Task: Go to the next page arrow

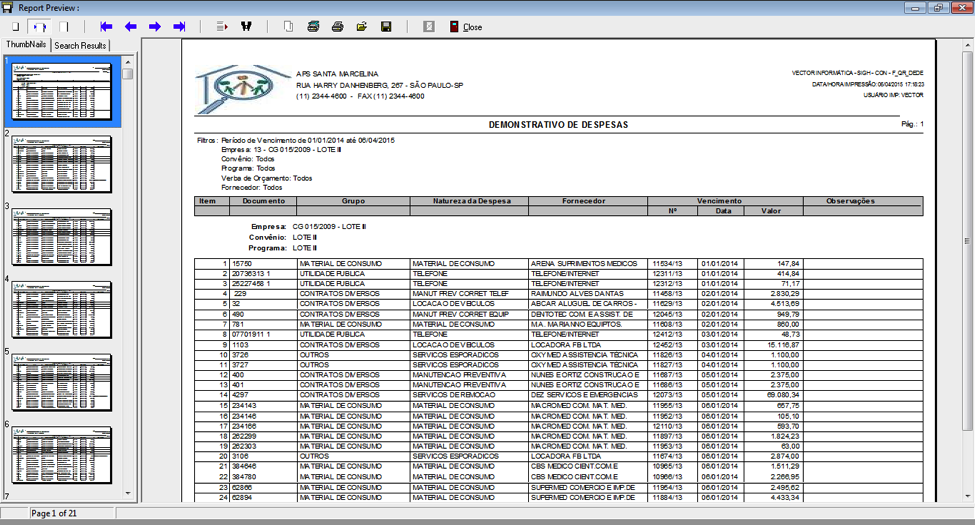Action: pos(155,27)
